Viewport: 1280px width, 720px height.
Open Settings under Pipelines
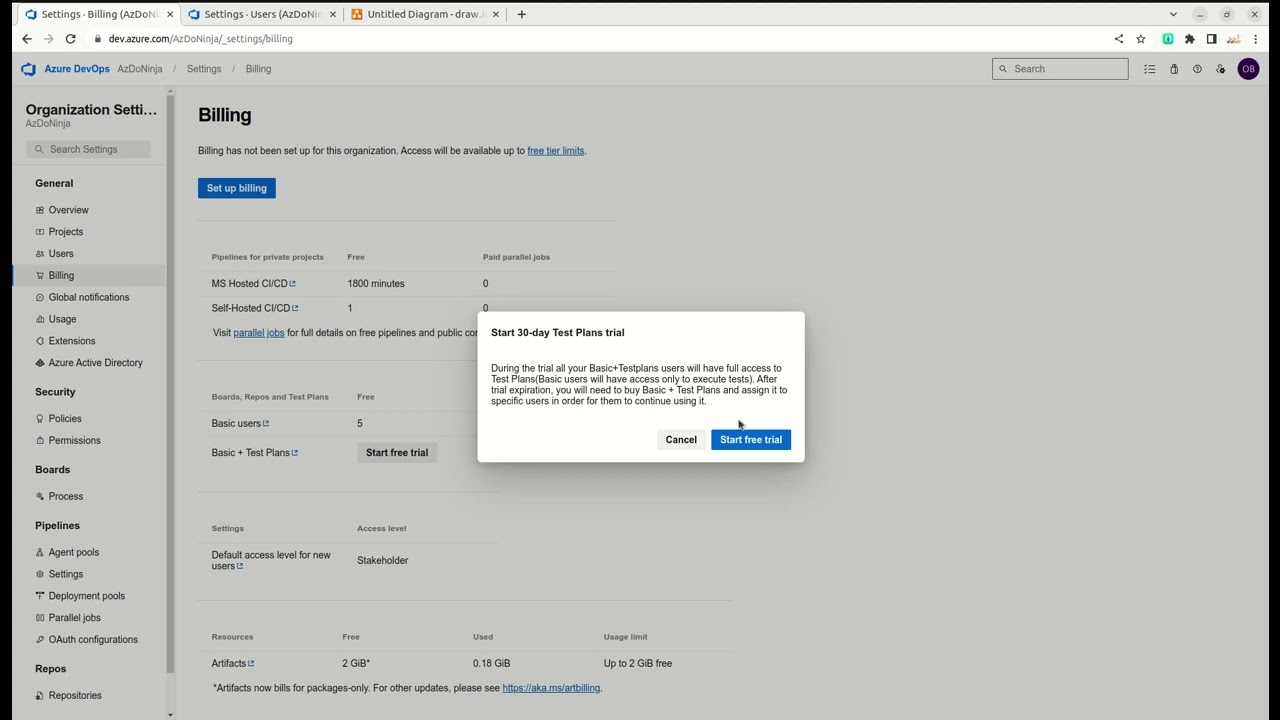click(x=66, y=575)
